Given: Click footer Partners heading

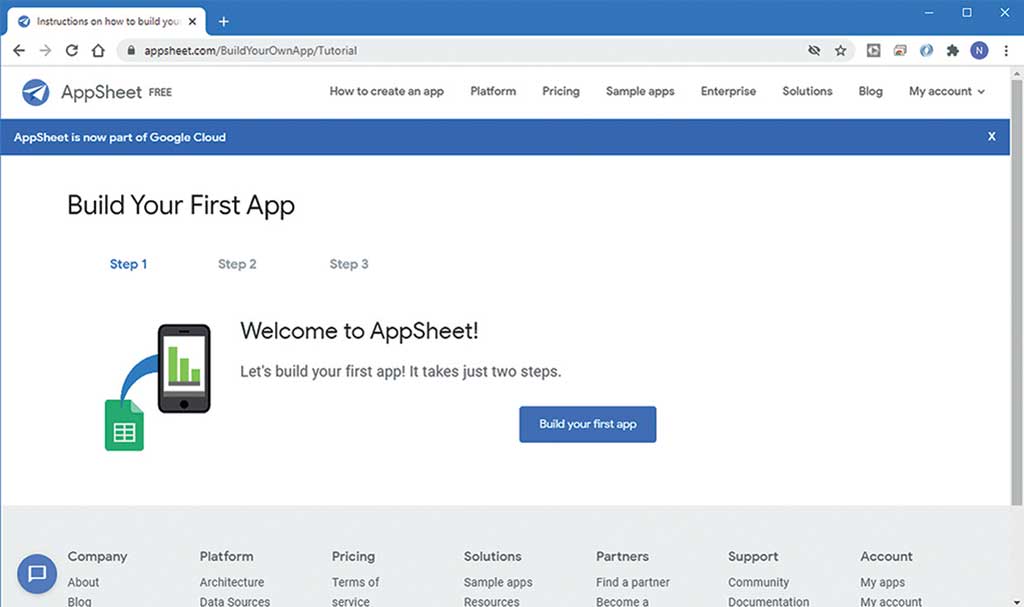Looking at the screenshot, I should point(622,556).
